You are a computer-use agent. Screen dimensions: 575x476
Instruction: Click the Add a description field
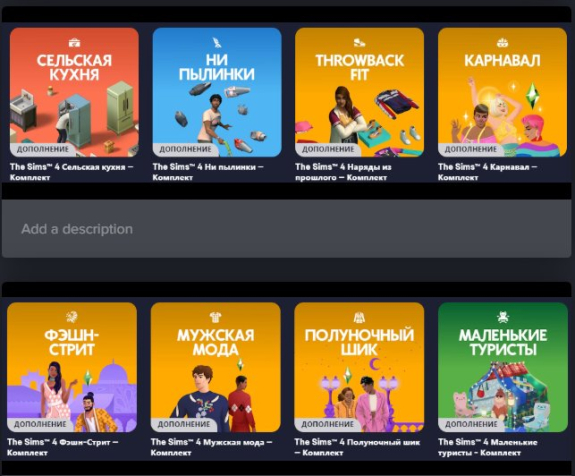click(x=286, y=229)
